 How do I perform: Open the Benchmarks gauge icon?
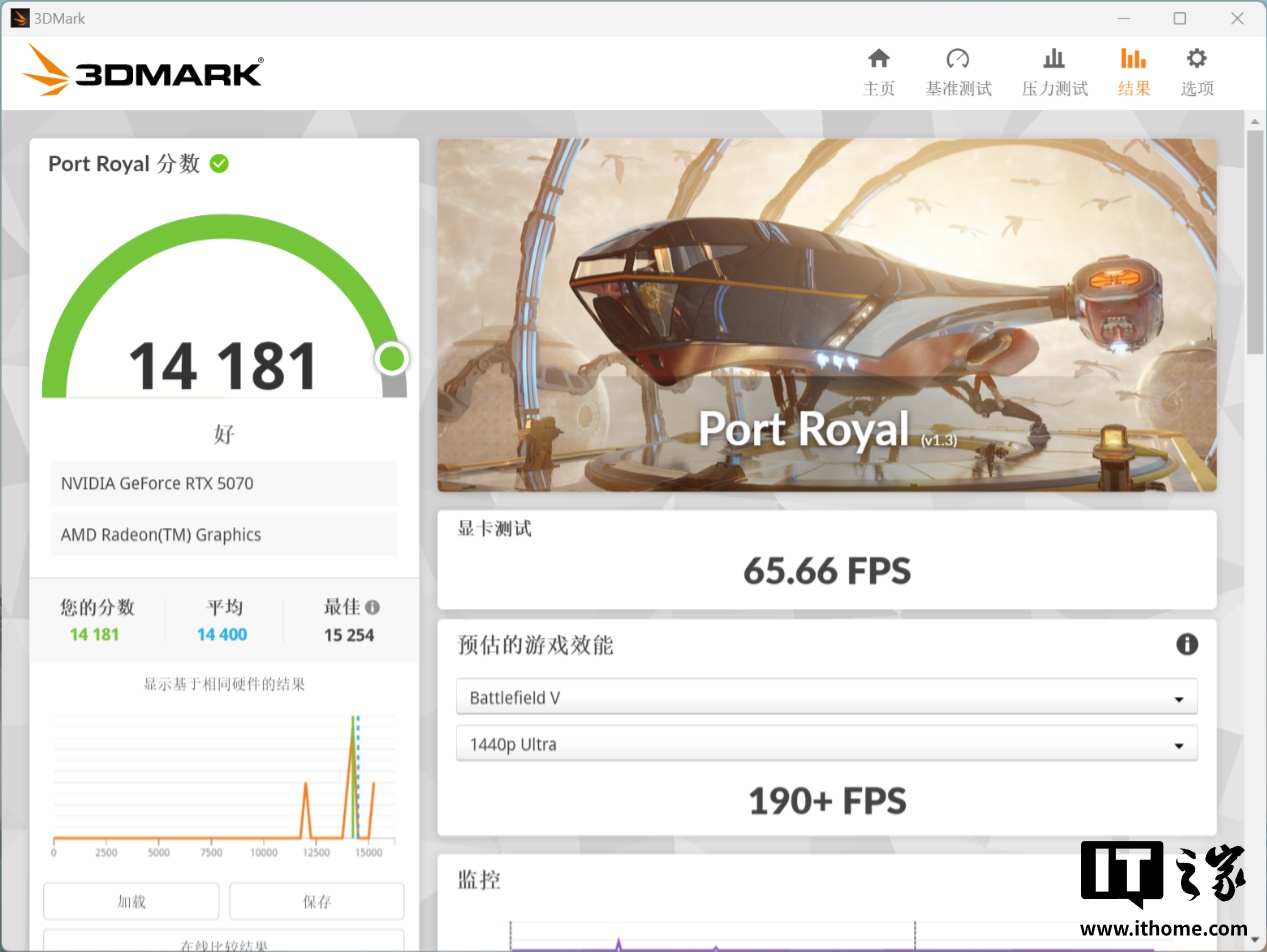(x=957, y=58)
